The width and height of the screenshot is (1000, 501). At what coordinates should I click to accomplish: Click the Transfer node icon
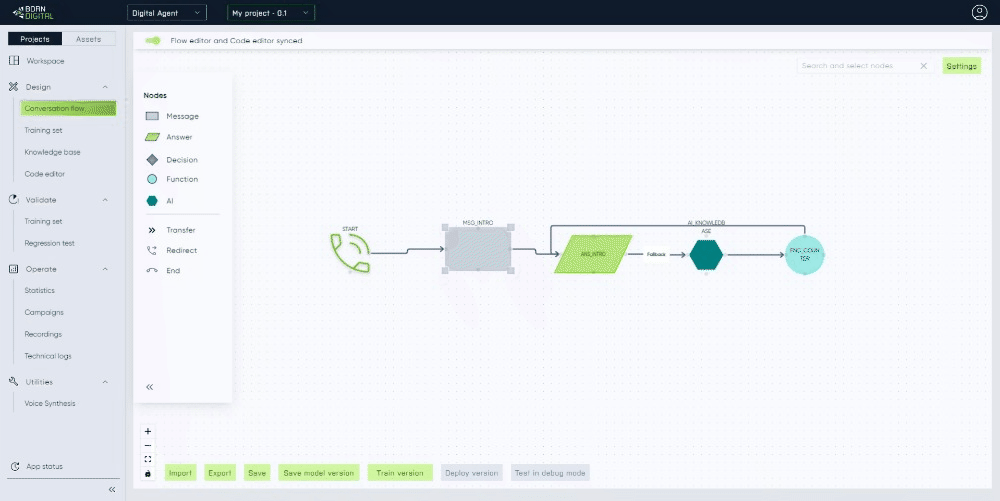point(152,230)
